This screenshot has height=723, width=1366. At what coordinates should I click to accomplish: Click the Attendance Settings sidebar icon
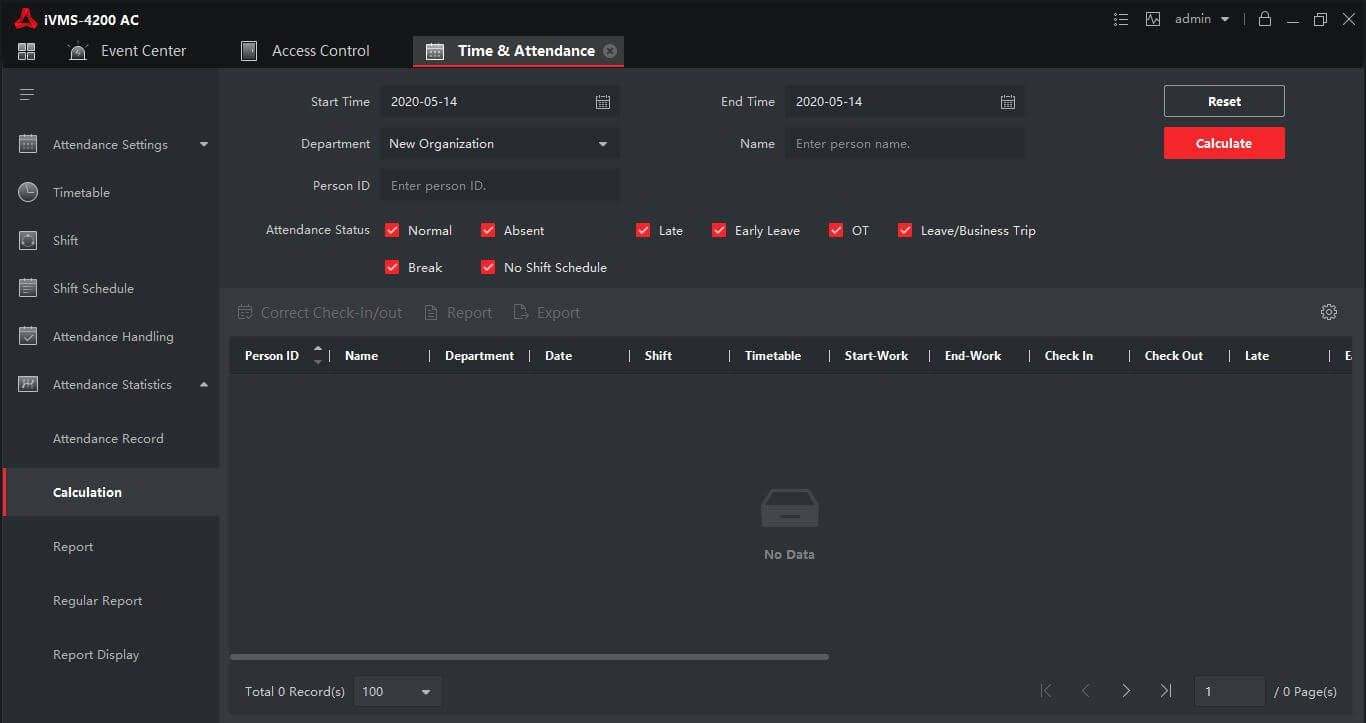28,144
